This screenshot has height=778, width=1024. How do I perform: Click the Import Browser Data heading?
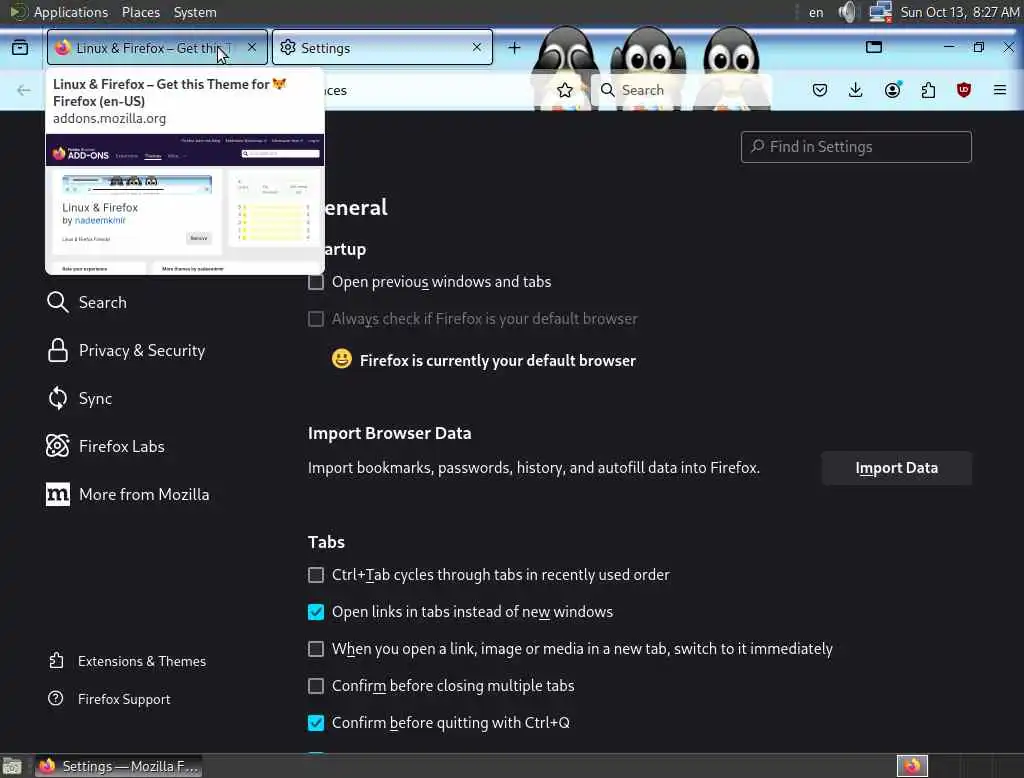(389, 433)
